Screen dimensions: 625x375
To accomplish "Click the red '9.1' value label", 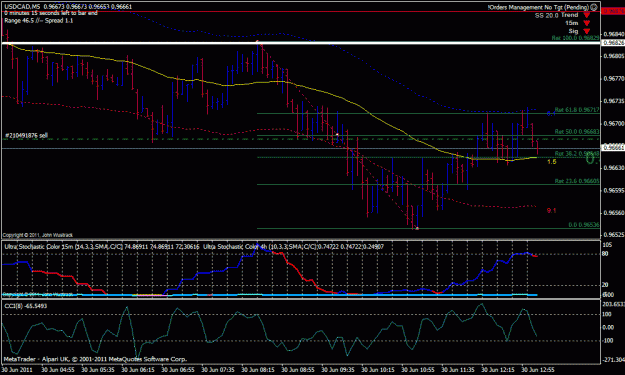I will (552, 210).
